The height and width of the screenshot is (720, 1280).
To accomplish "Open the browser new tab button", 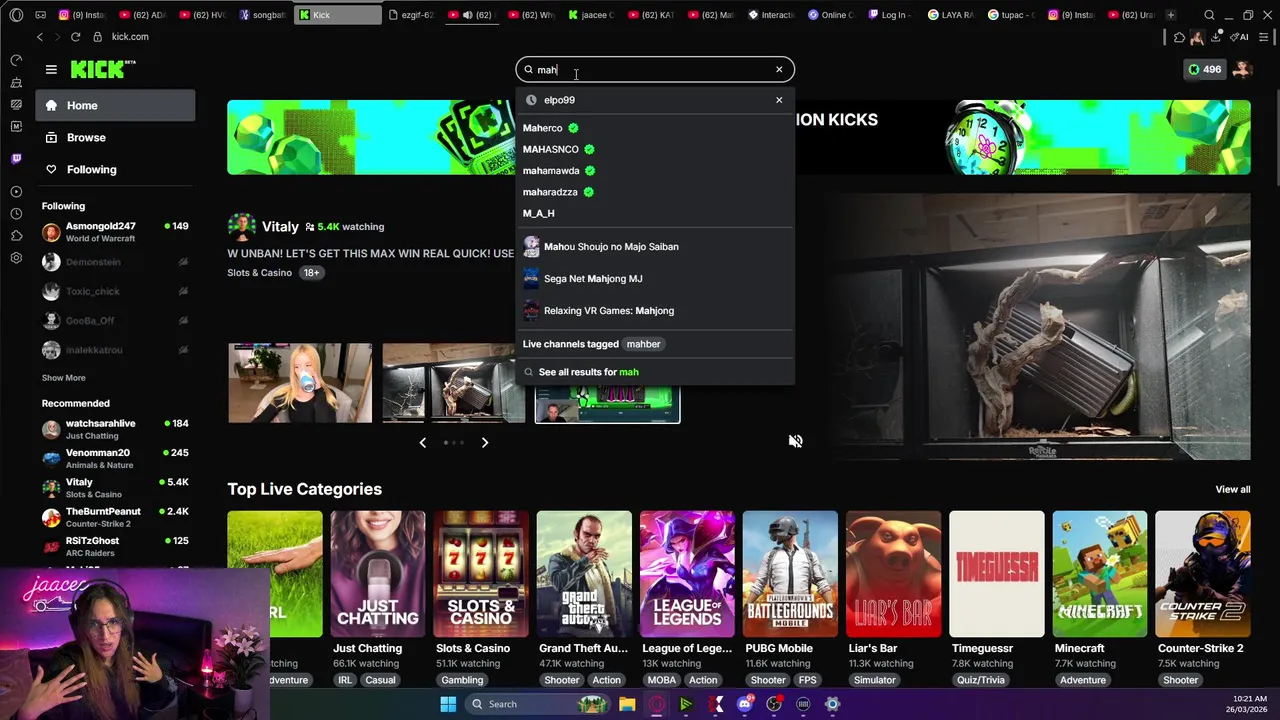I will [x=1170, y=15].
